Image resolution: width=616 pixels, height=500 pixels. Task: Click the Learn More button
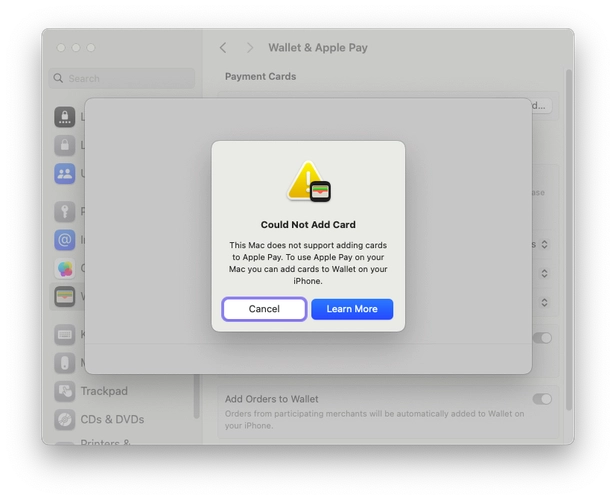[352, 309]
